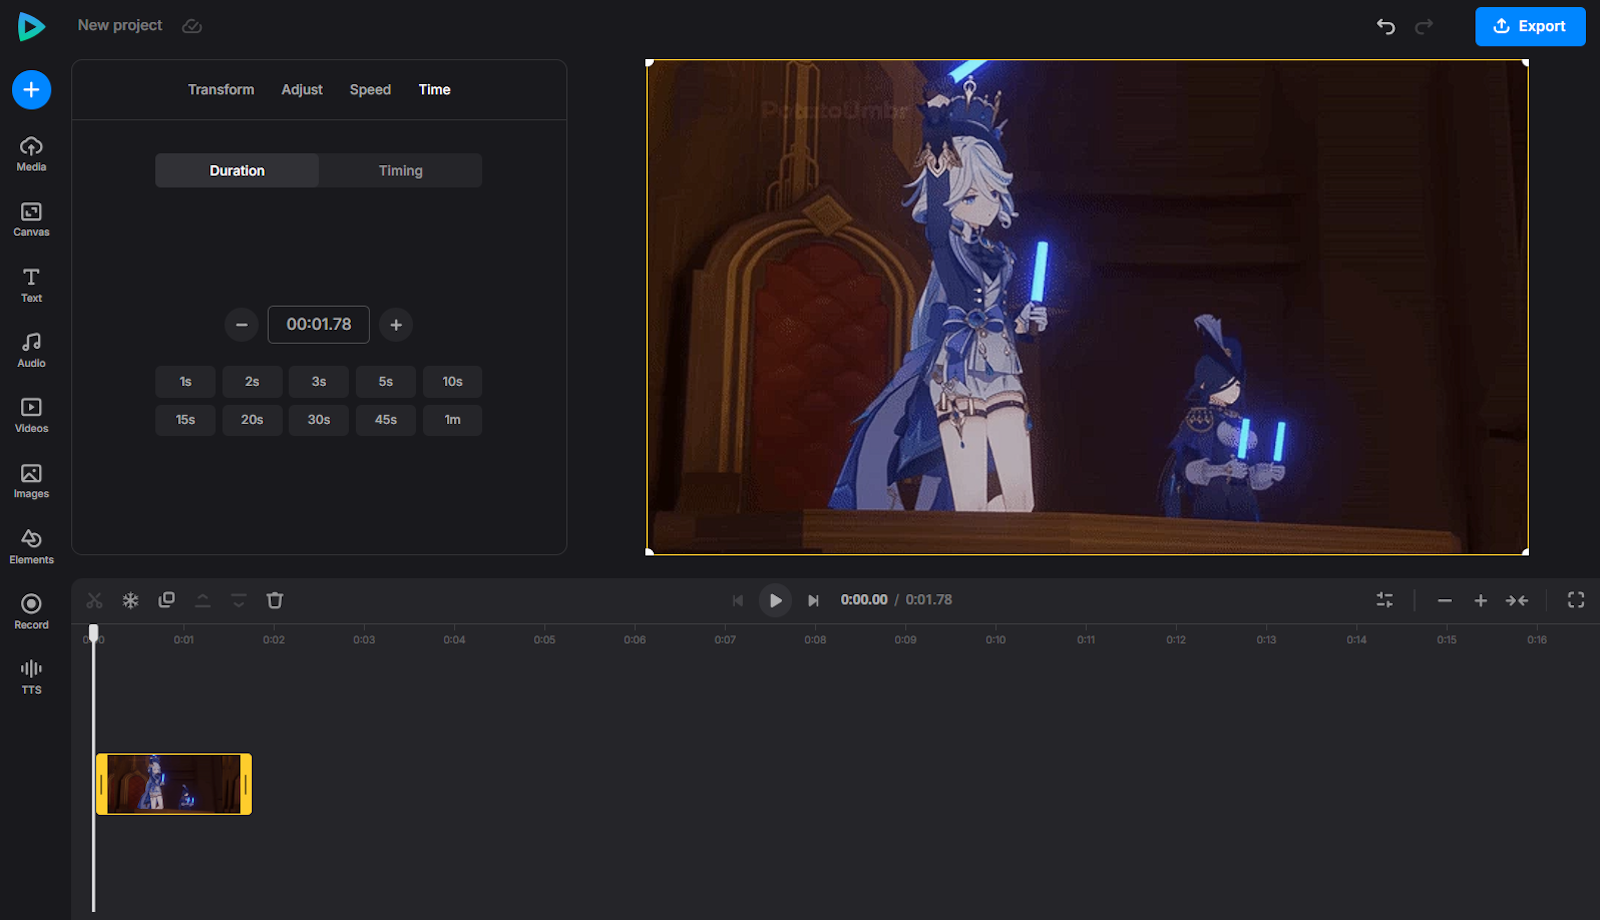Delete the selected clip with trash icon

click(275, 600)
